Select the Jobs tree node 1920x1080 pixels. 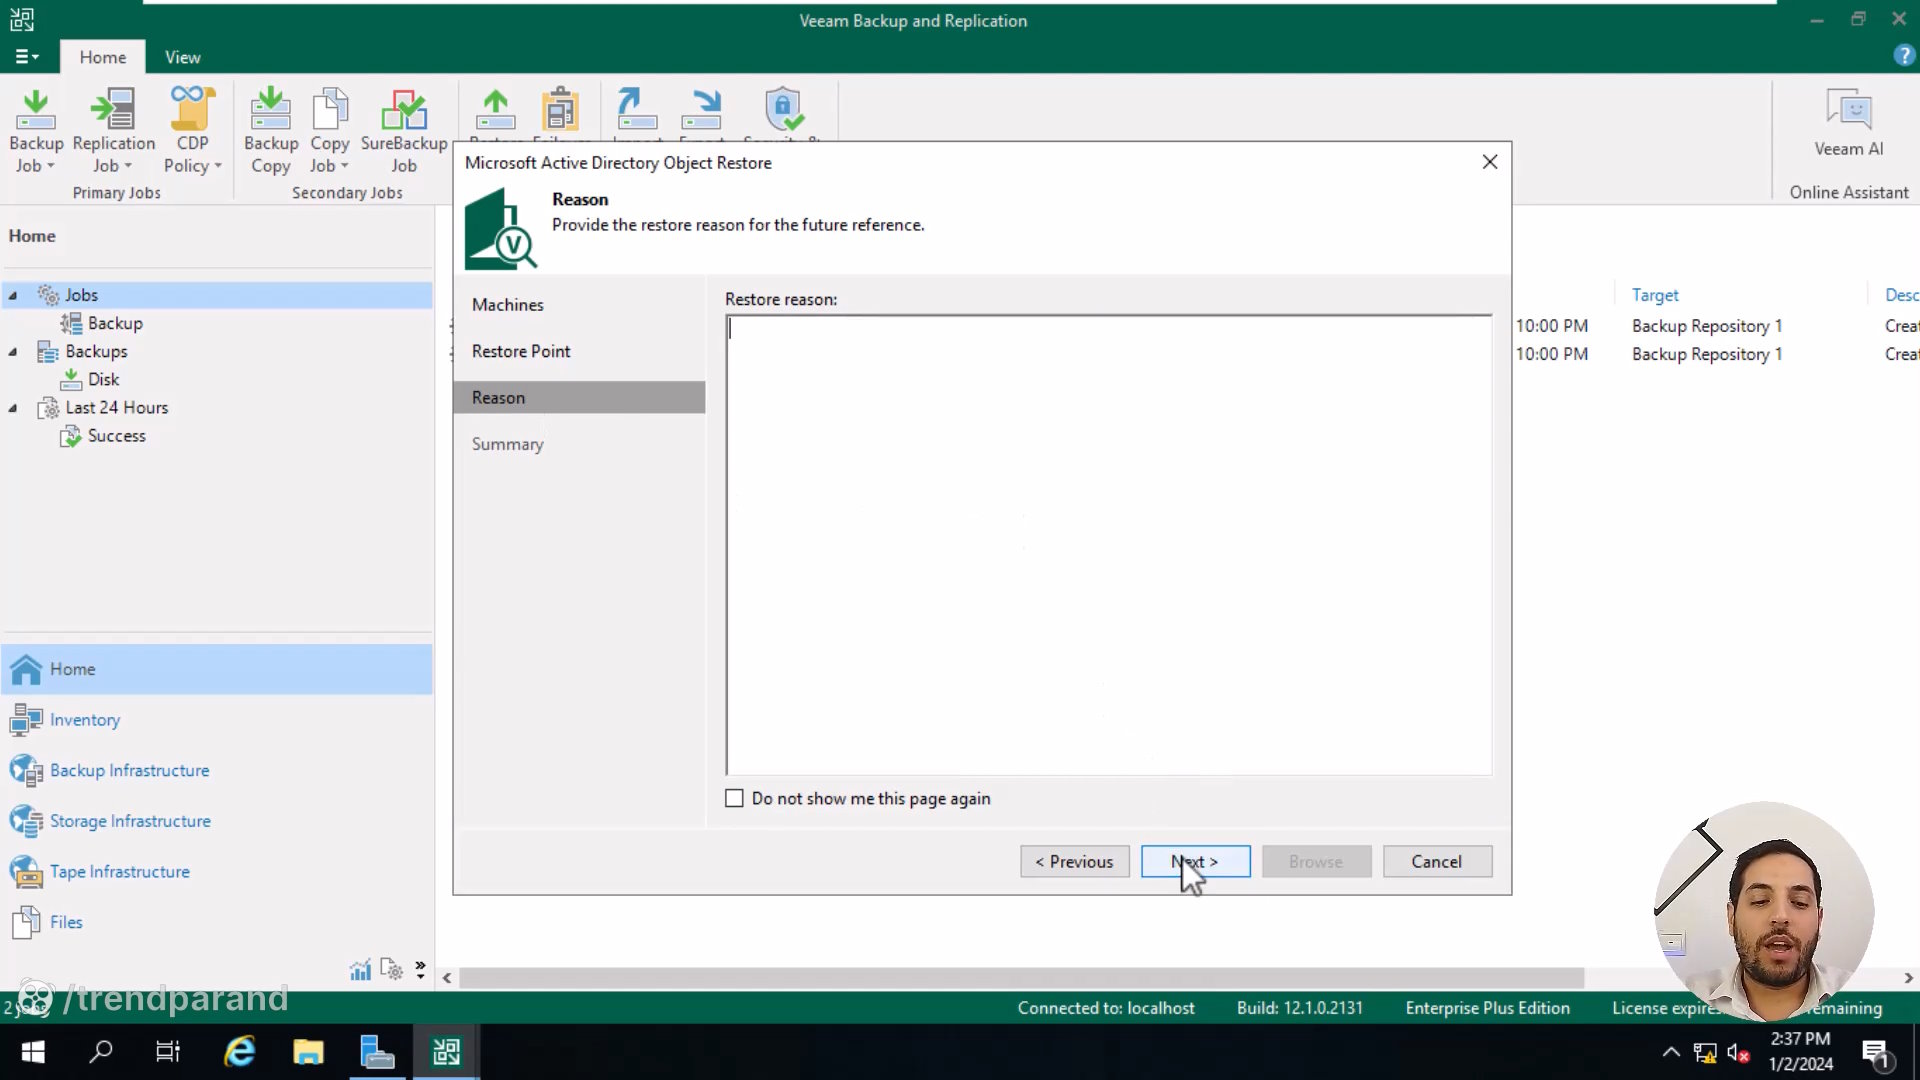point(218,295)
